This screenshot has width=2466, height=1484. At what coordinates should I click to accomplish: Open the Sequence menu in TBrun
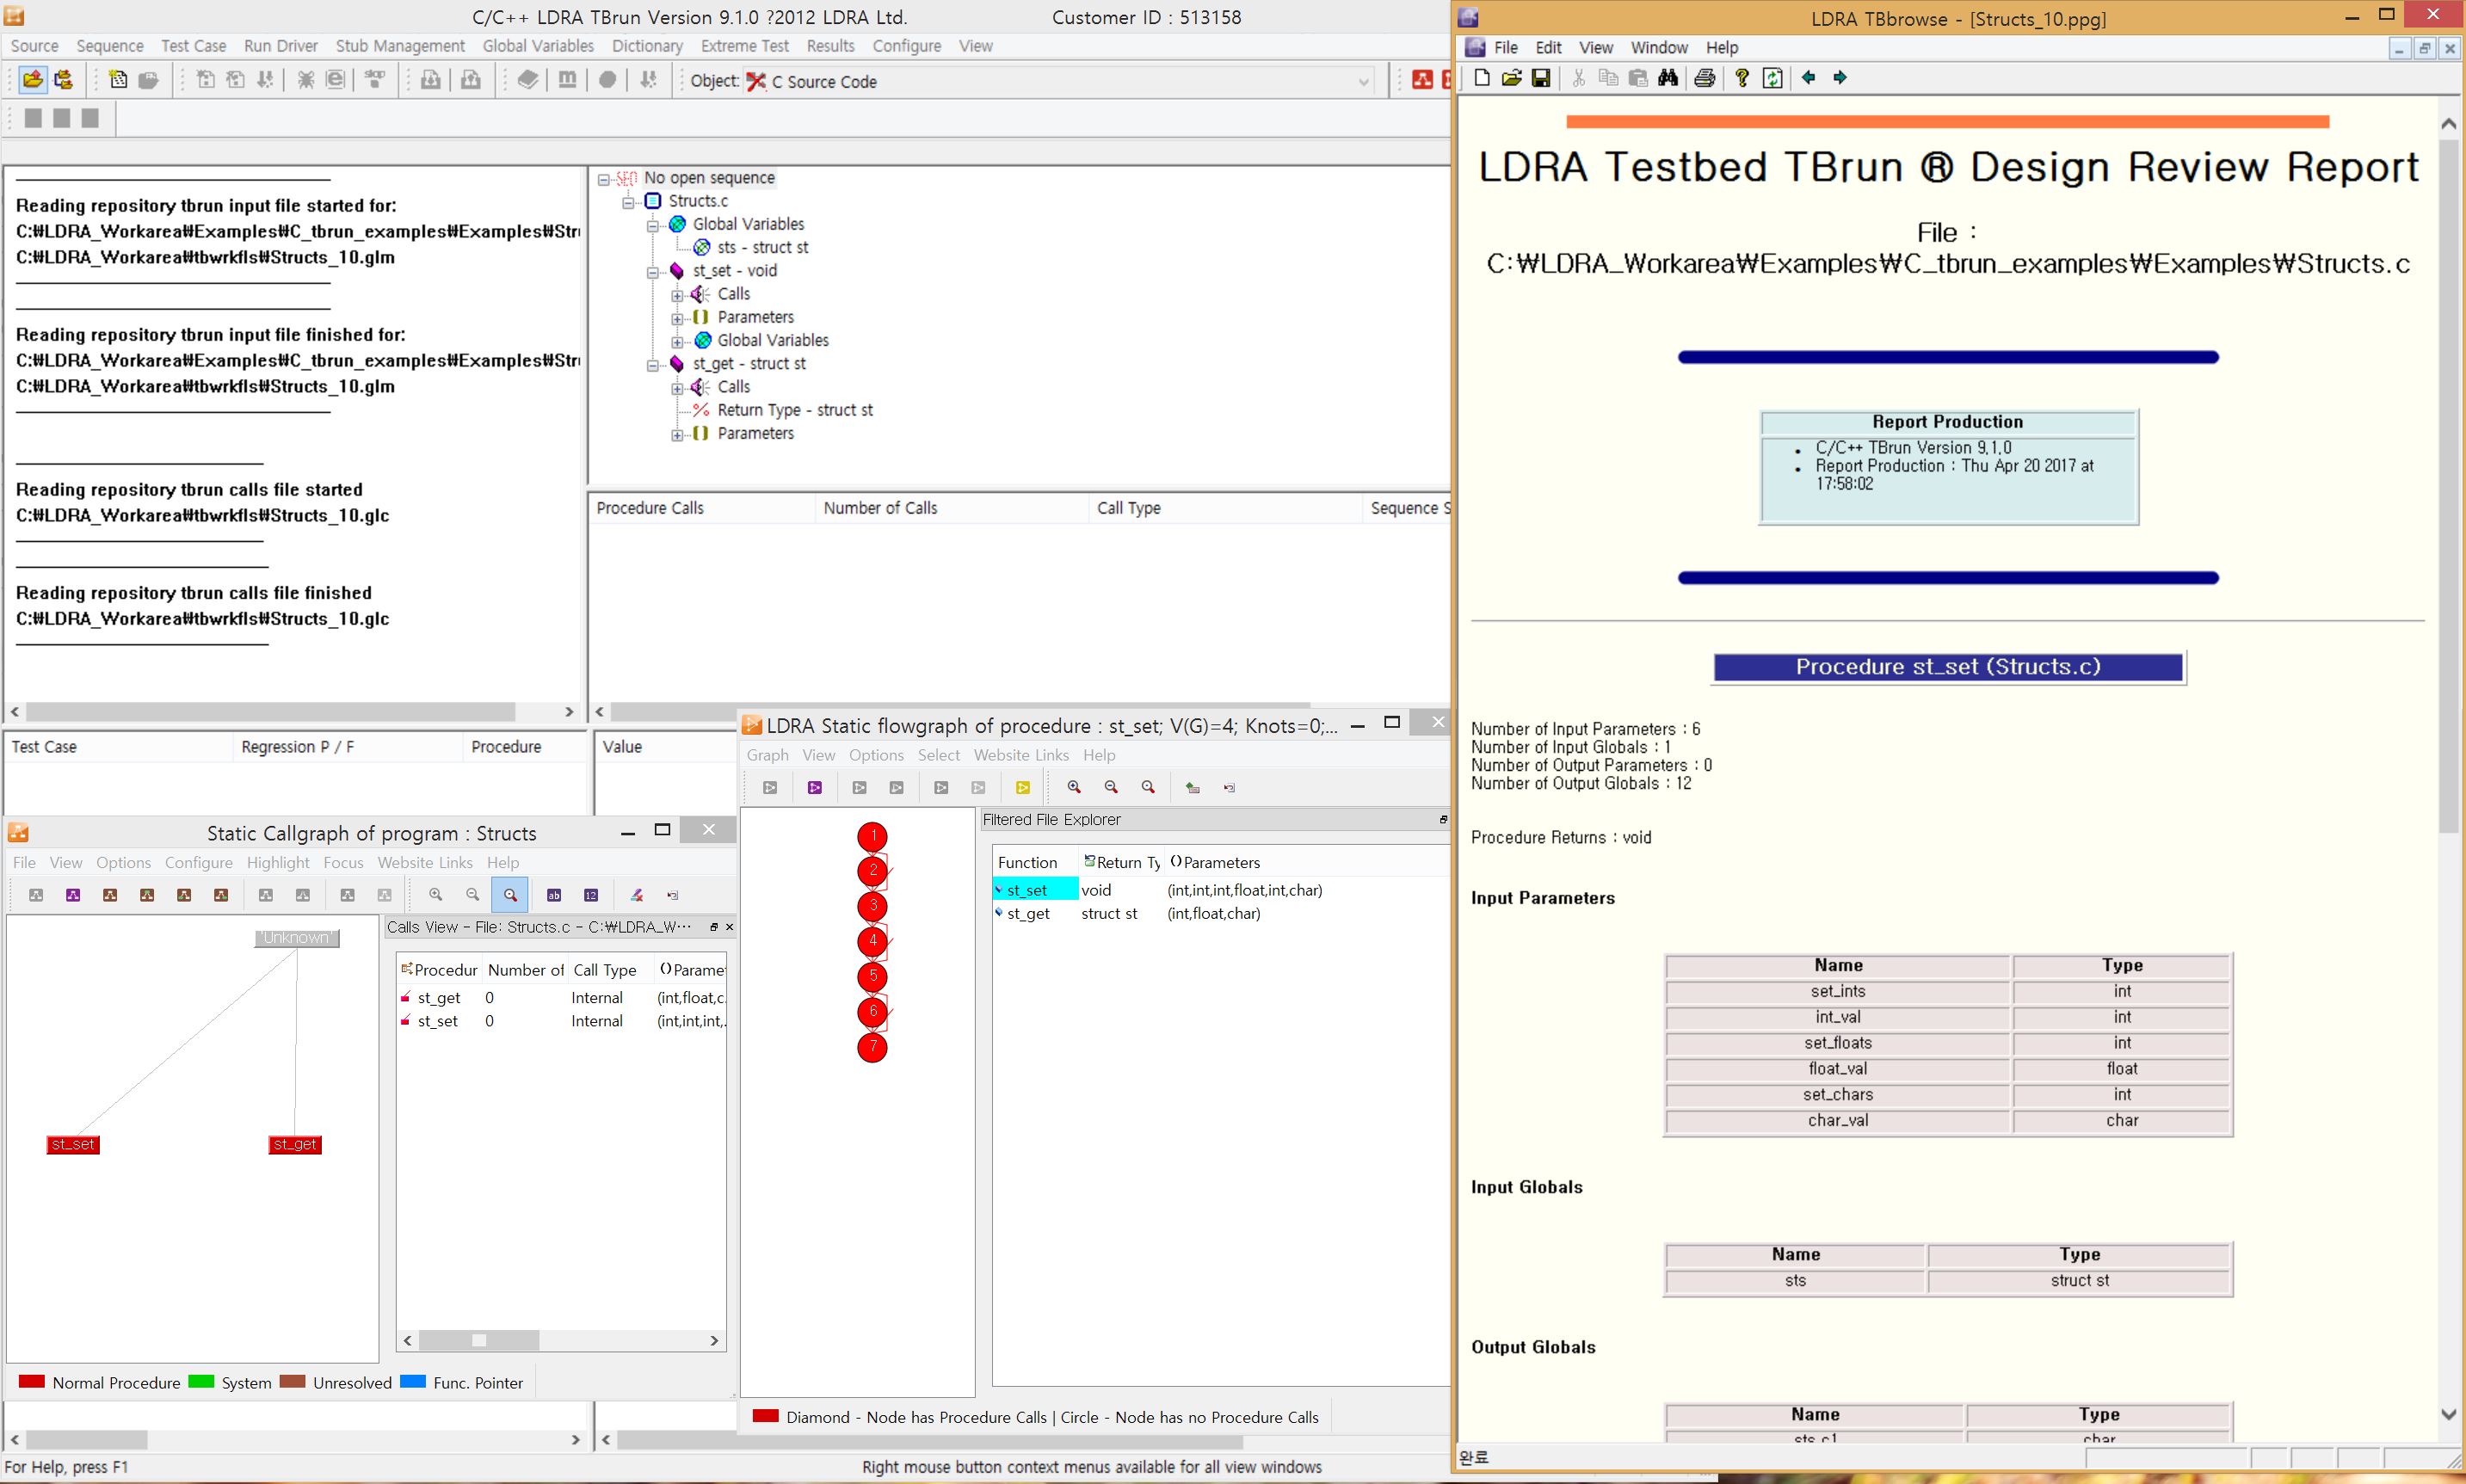coord(110,46)
